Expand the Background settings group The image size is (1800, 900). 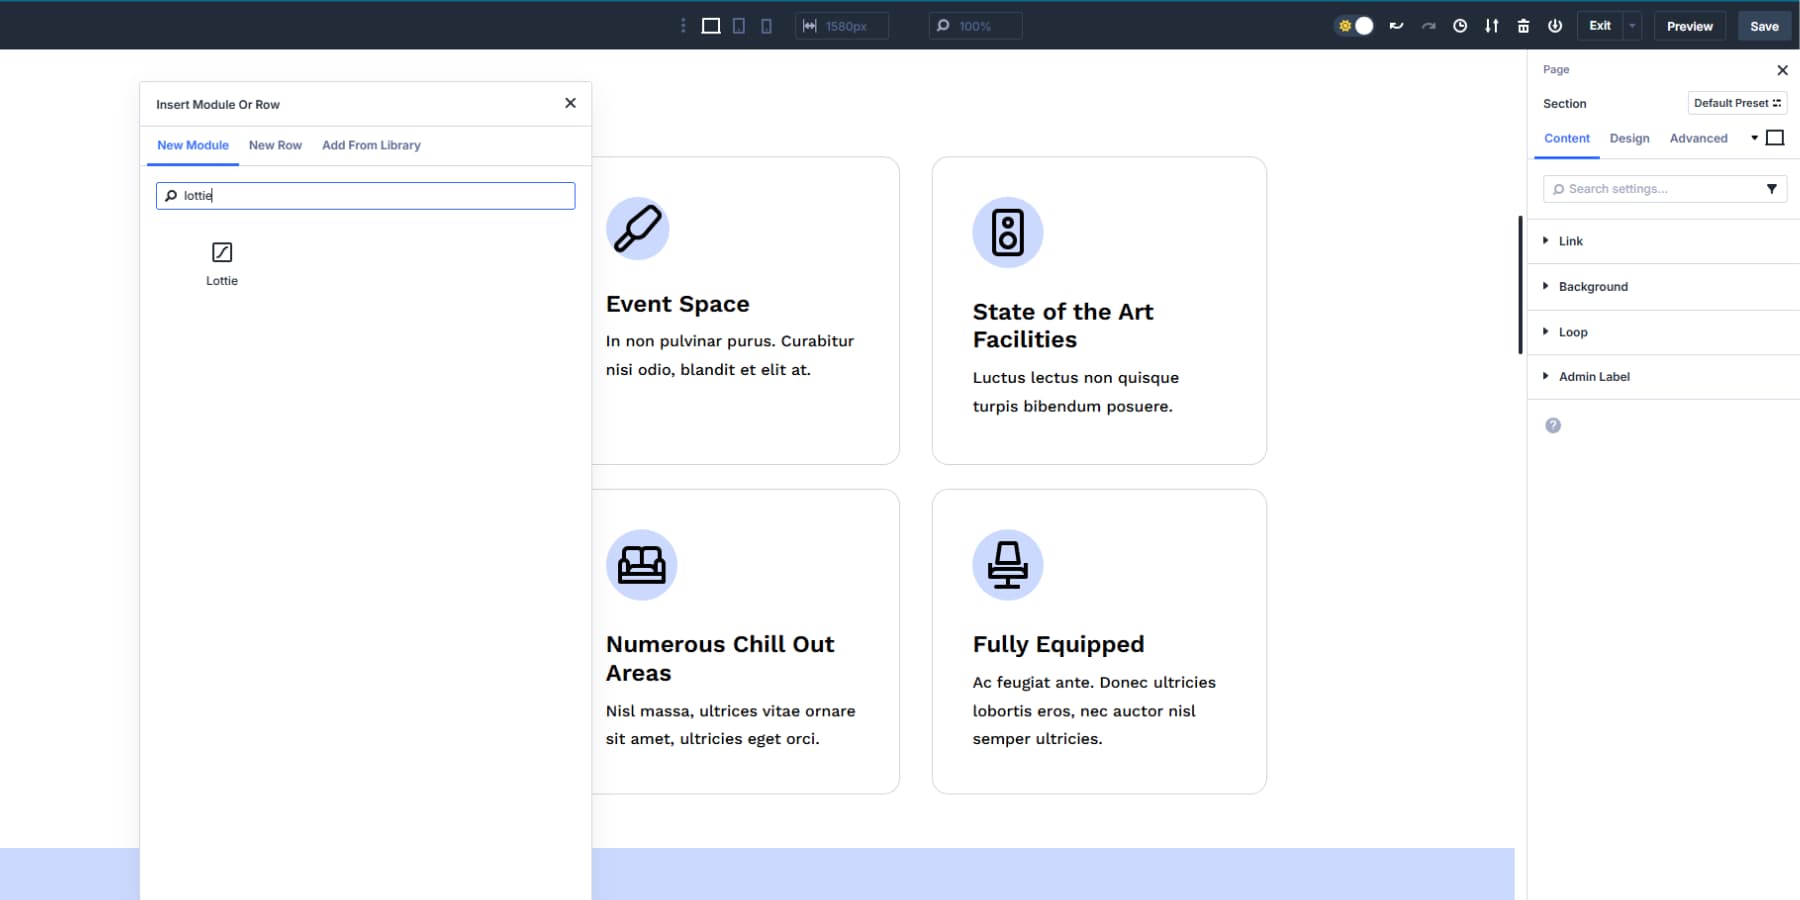[1592, 286]
